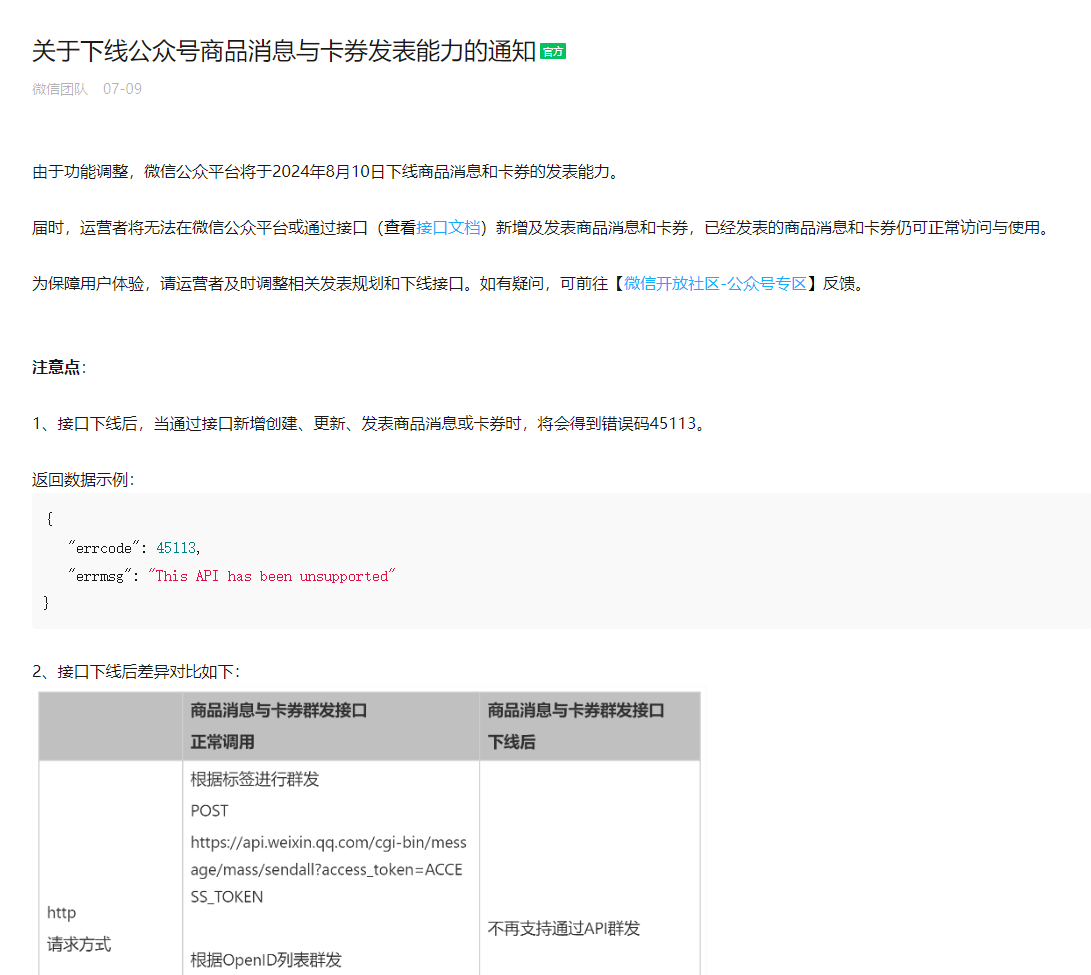Viewport: 1091px width, 975px height.
Task: Click 2、接口下线后差异对比如下 line
Action: (x=136, y=672)
